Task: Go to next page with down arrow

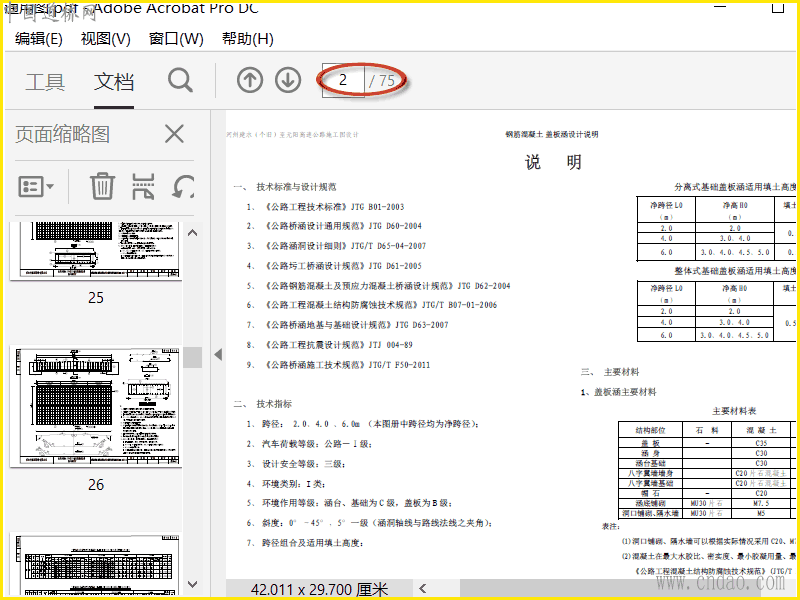Action: coord(288,81)
